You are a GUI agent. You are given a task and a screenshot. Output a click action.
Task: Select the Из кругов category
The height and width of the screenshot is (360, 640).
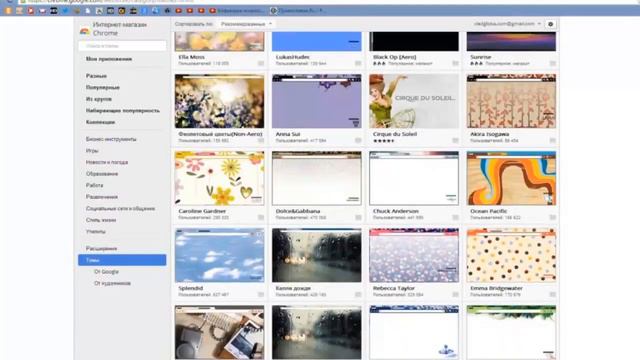click(x=98, y=99)
